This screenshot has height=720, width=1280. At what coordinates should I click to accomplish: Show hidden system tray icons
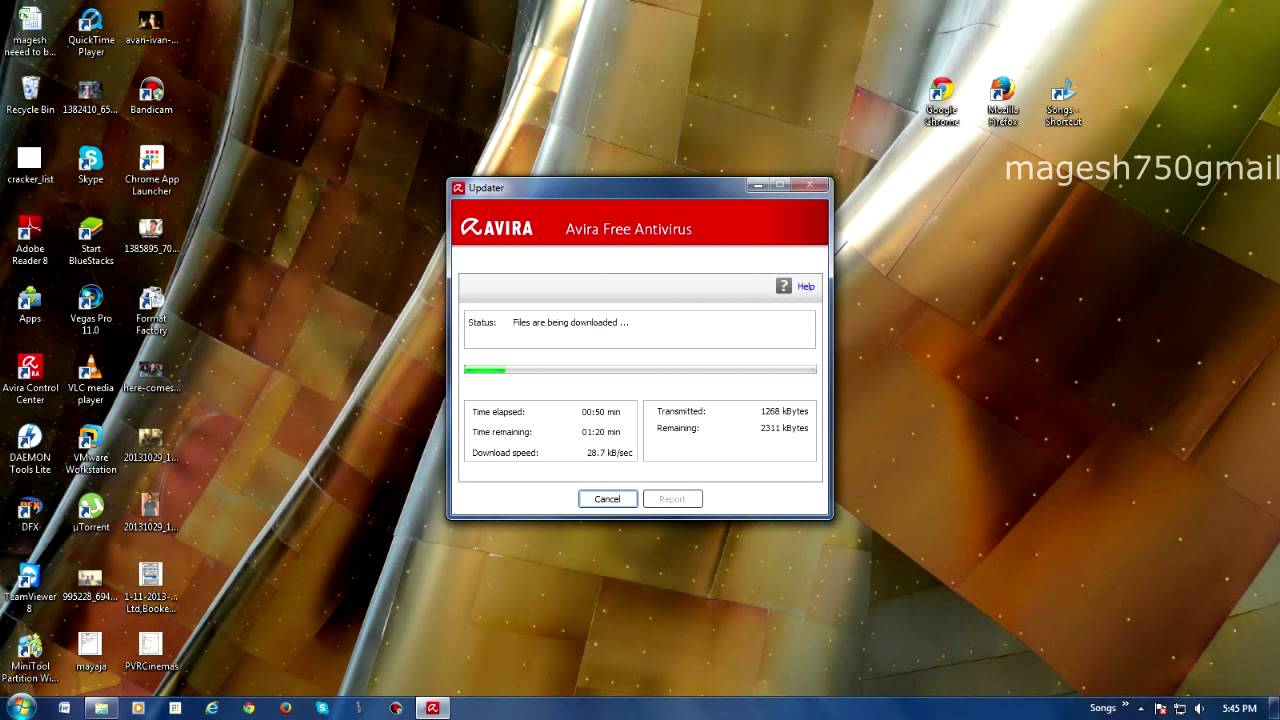coord(1143,709)
